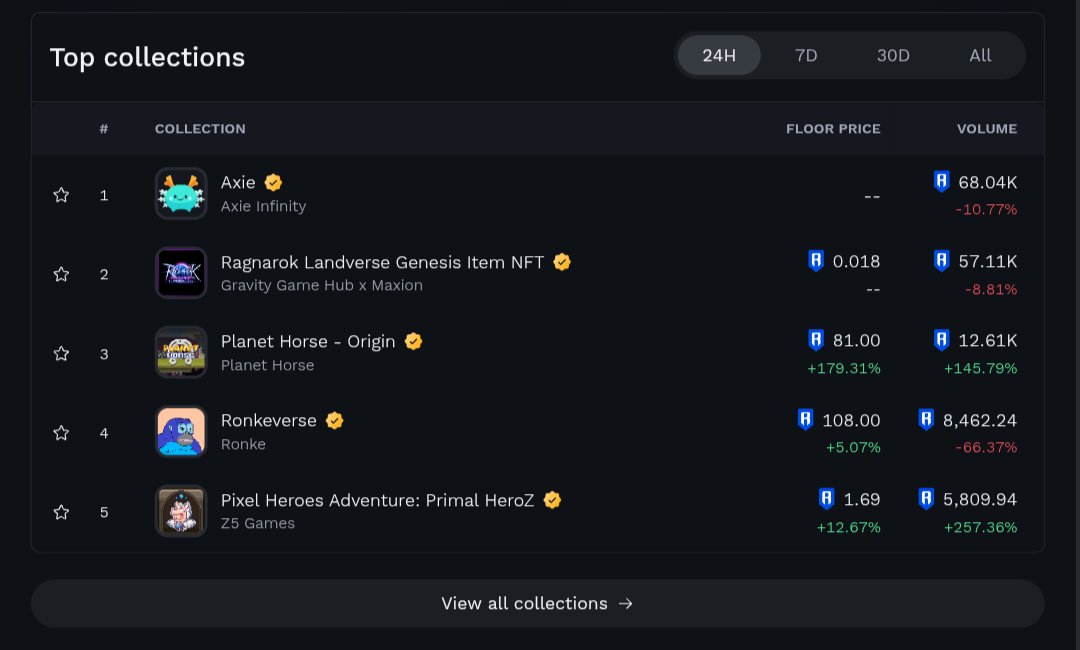Click the Top collections heading
Image resolution: width=1080 pixels, height=650 pixels.
[147, 57]
